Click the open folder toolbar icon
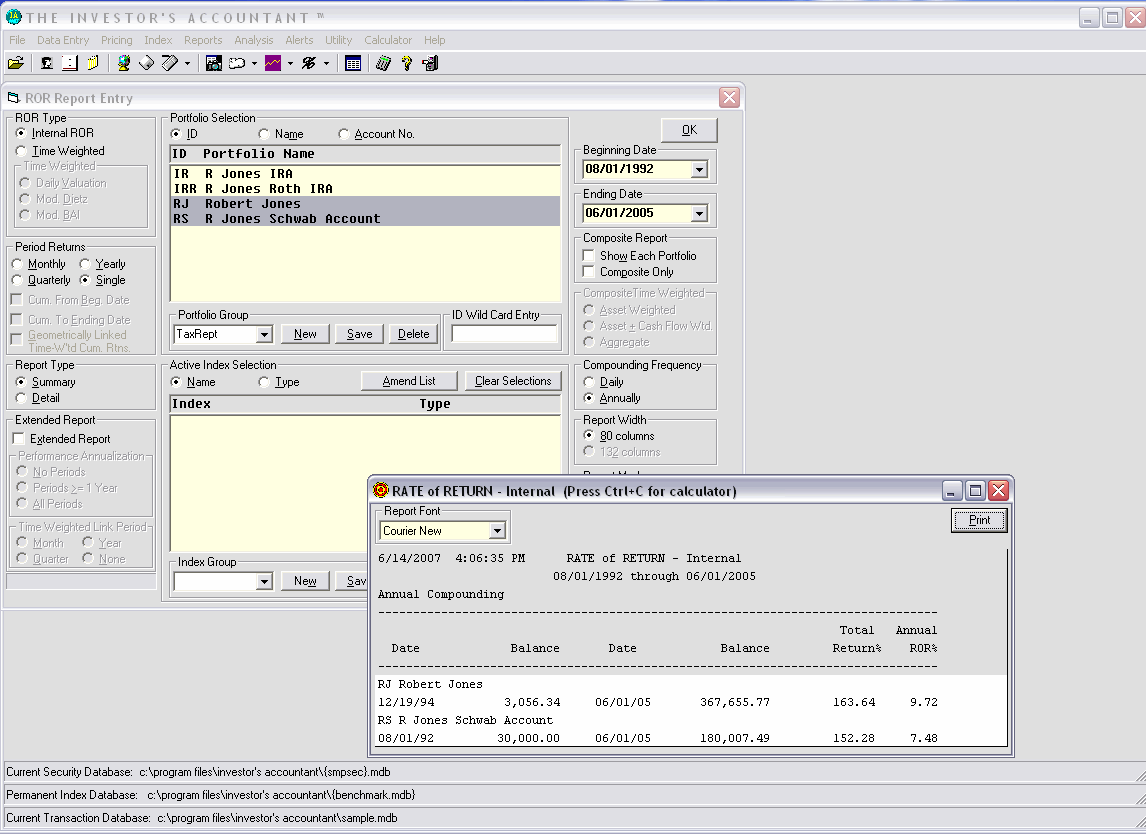 click(15, 63)
